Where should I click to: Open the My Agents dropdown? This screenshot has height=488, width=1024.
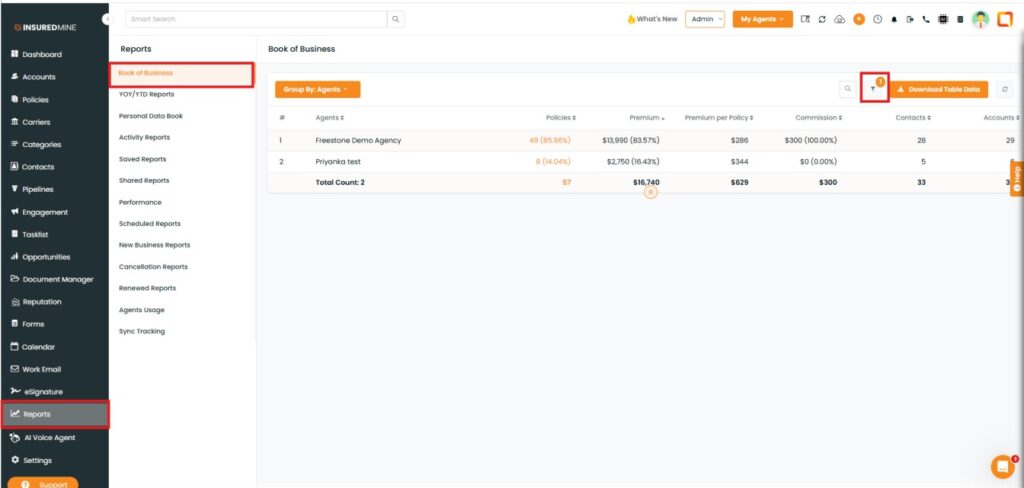point(762,19)
